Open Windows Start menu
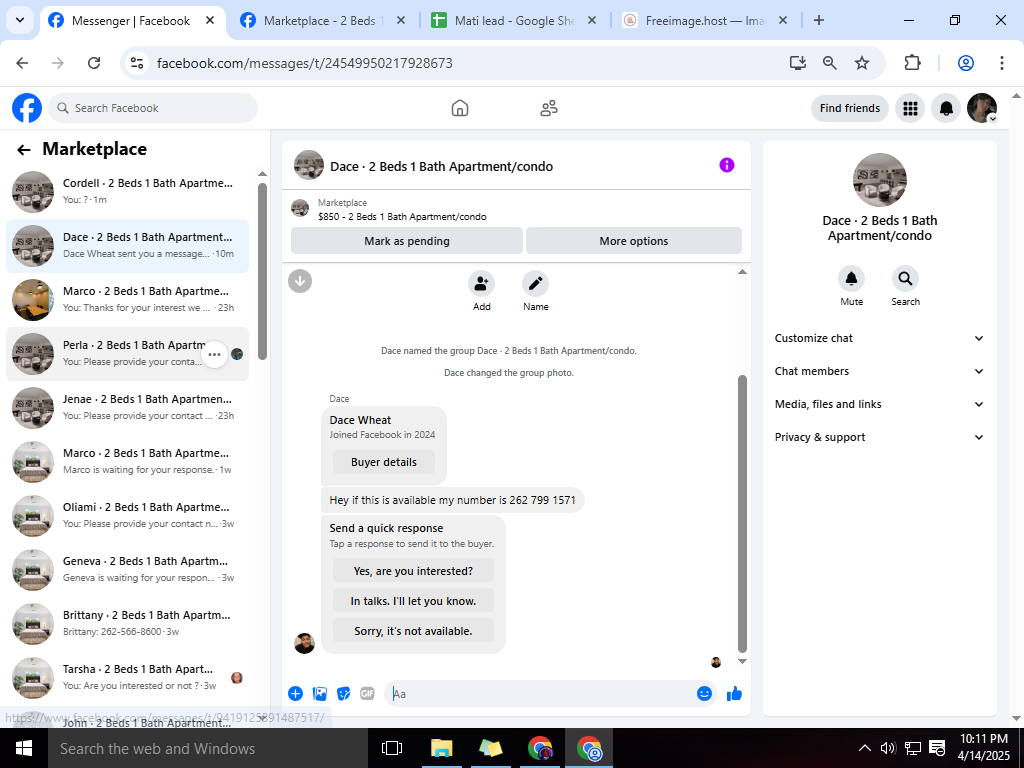 click(24, 748)
